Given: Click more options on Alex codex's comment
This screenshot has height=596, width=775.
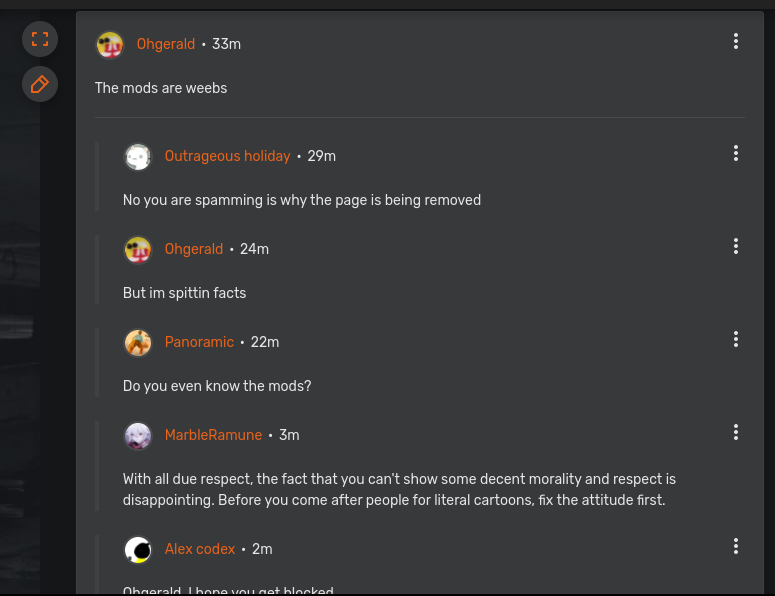Looking at the screenshot, I should (x=736, y=546).
